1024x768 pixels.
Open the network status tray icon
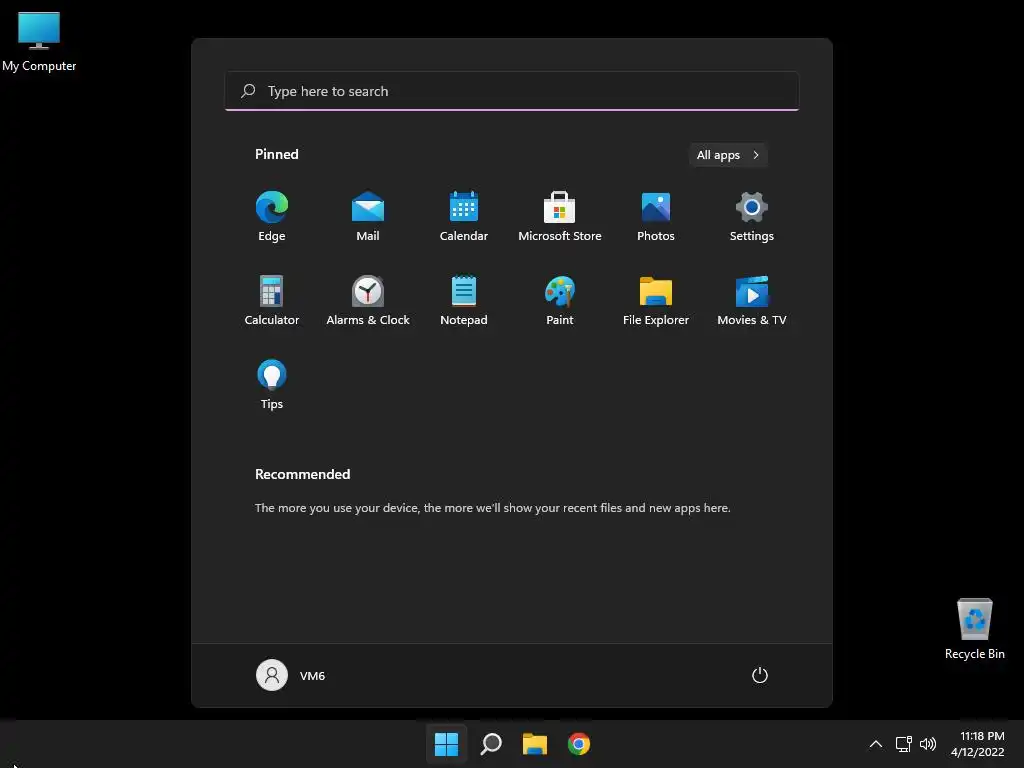tap(903, 744)
